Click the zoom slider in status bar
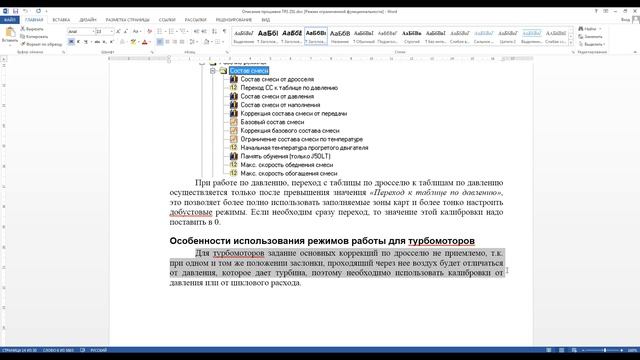Image resolution: width=640 pixels, height=360 pixels. coord(604,350)
